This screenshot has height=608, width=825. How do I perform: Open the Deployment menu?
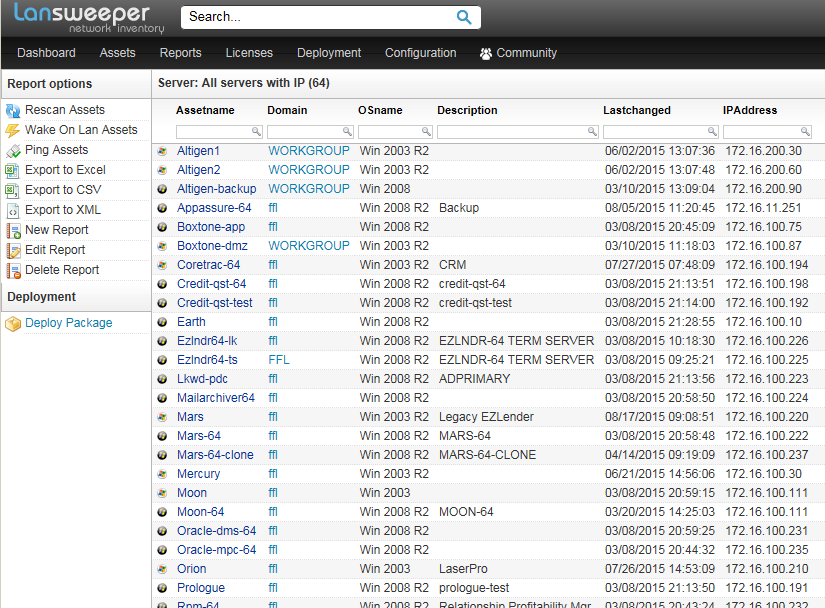point(329,53)
